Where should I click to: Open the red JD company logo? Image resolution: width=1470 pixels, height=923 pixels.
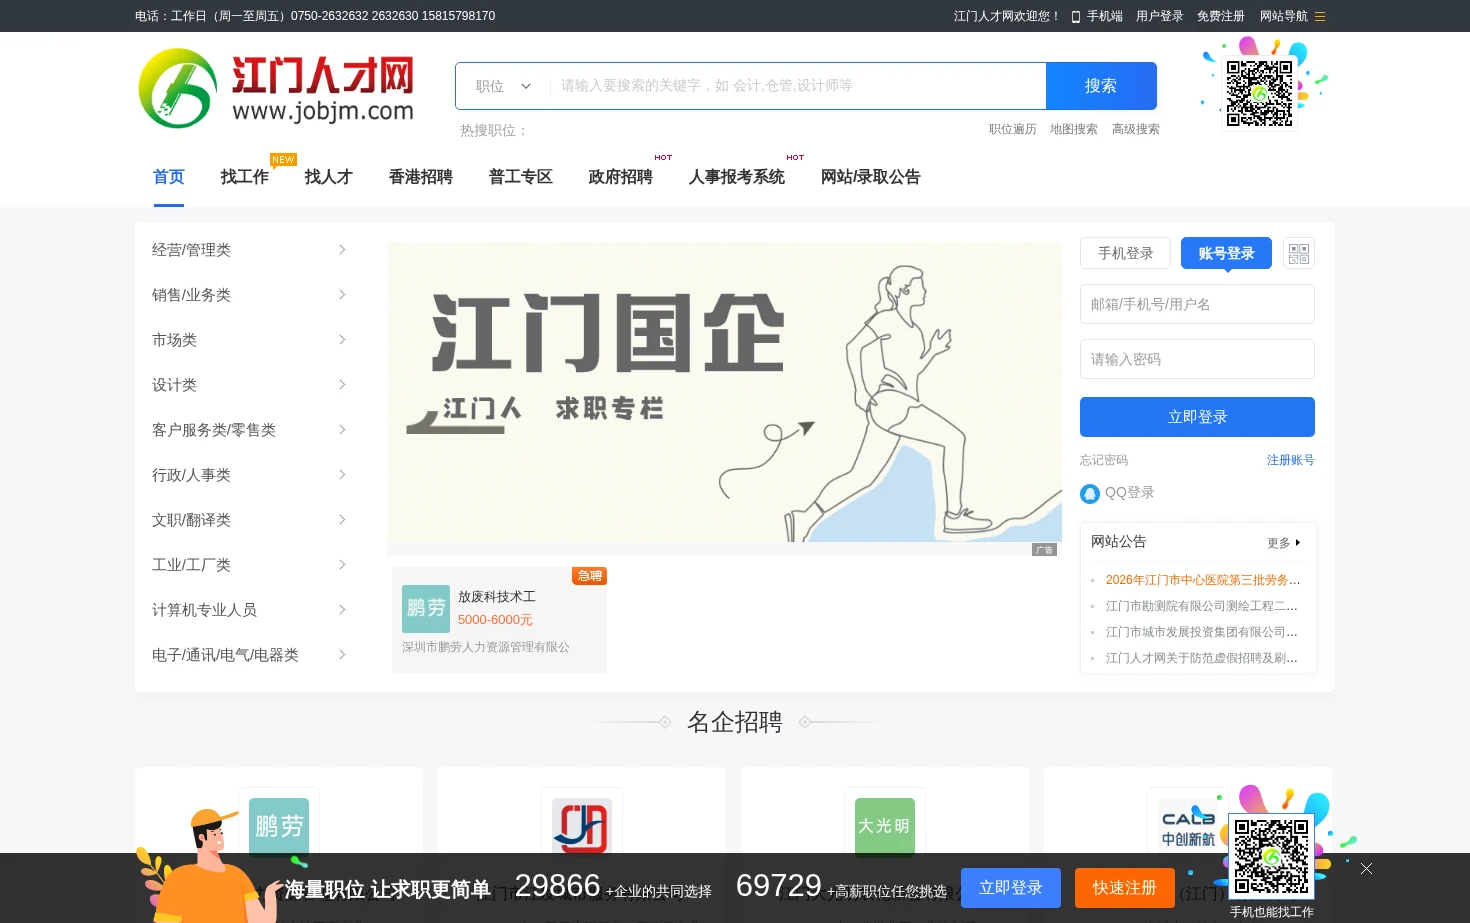pyautogui.click(x=582, y=826)
